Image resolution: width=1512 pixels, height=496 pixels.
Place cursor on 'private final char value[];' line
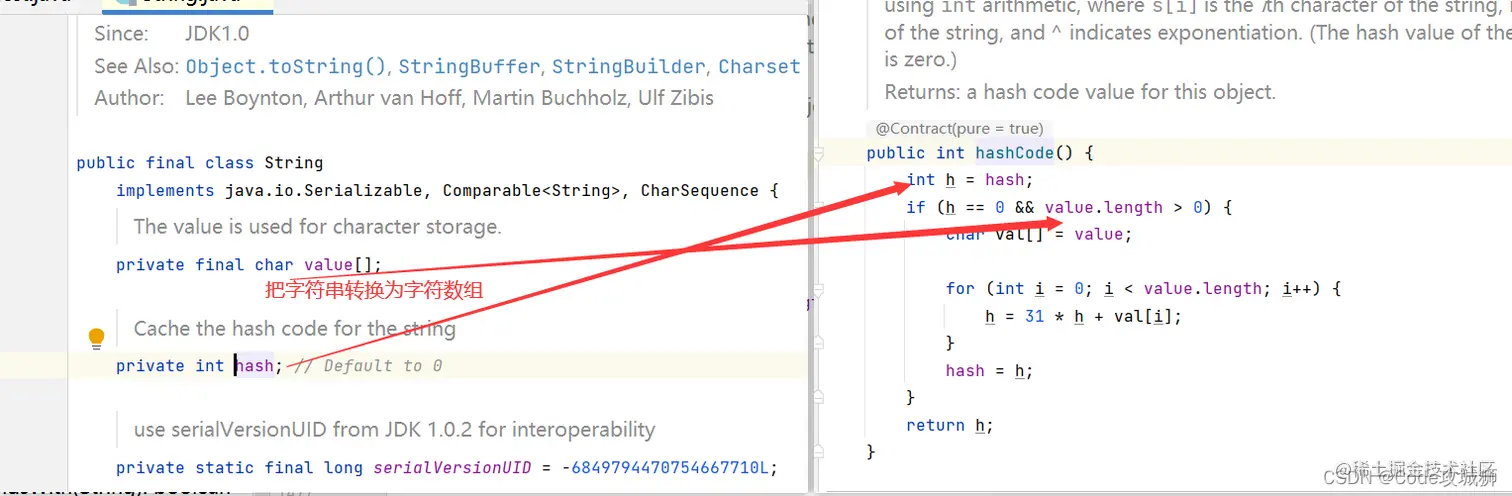click(249, 265)
